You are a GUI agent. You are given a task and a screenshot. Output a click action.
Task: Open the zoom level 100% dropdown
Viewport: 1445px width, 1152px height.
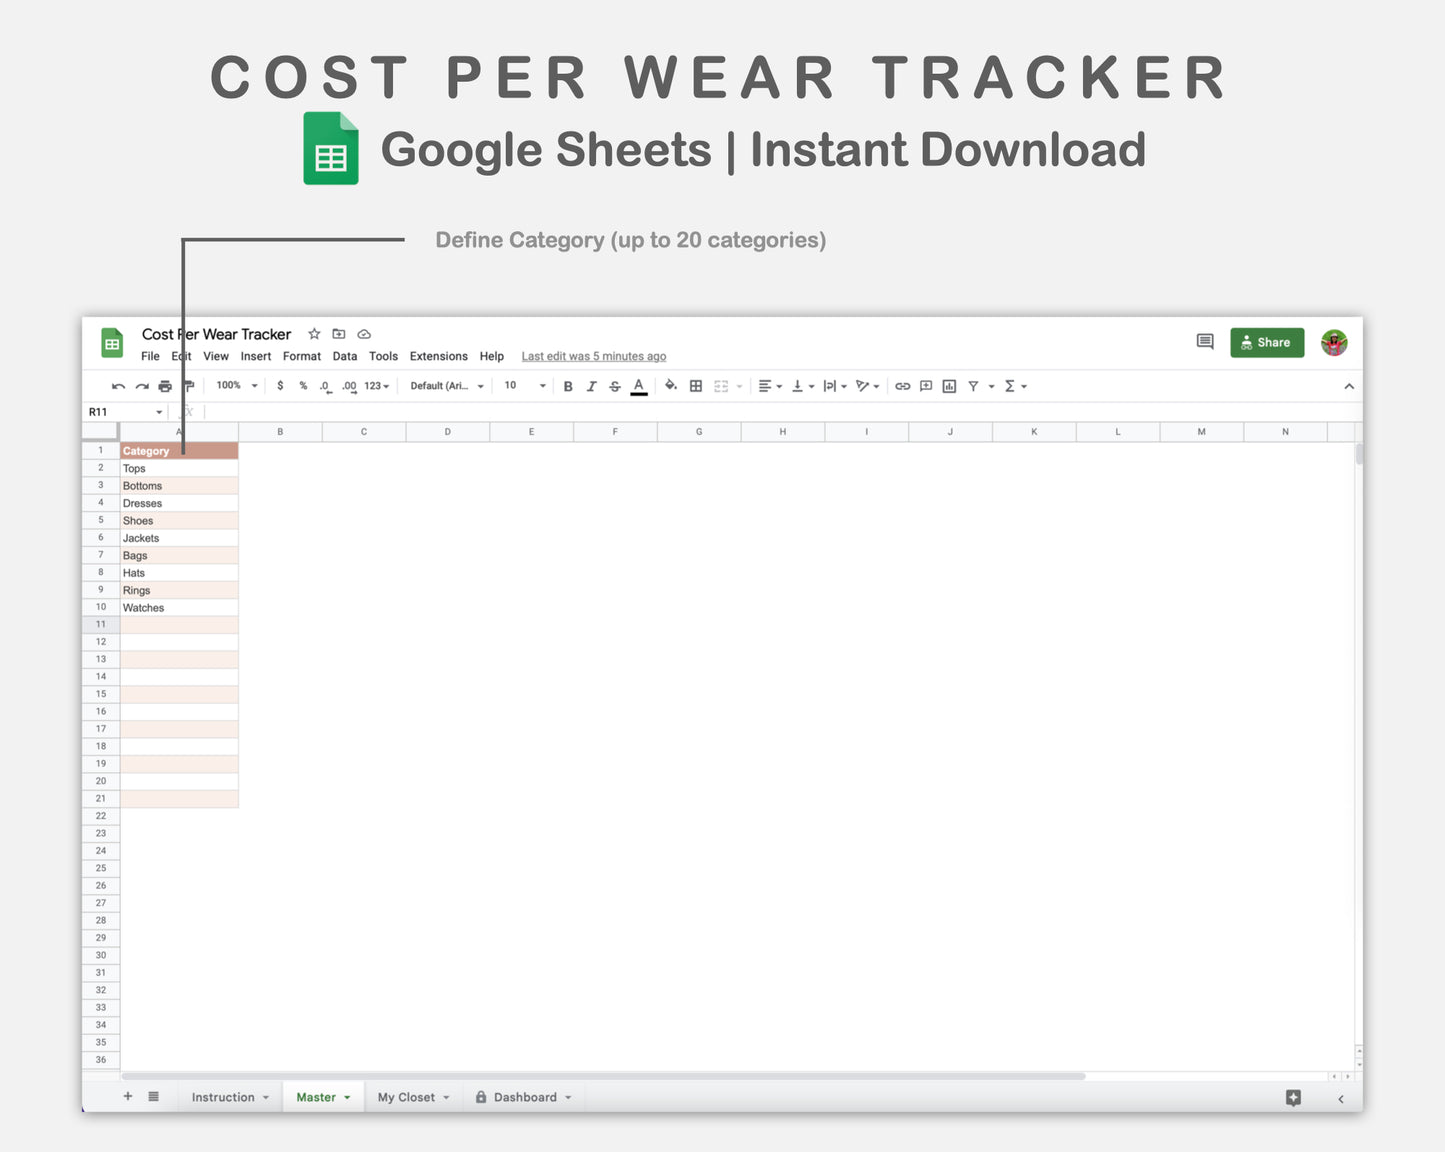click(232, 385)
